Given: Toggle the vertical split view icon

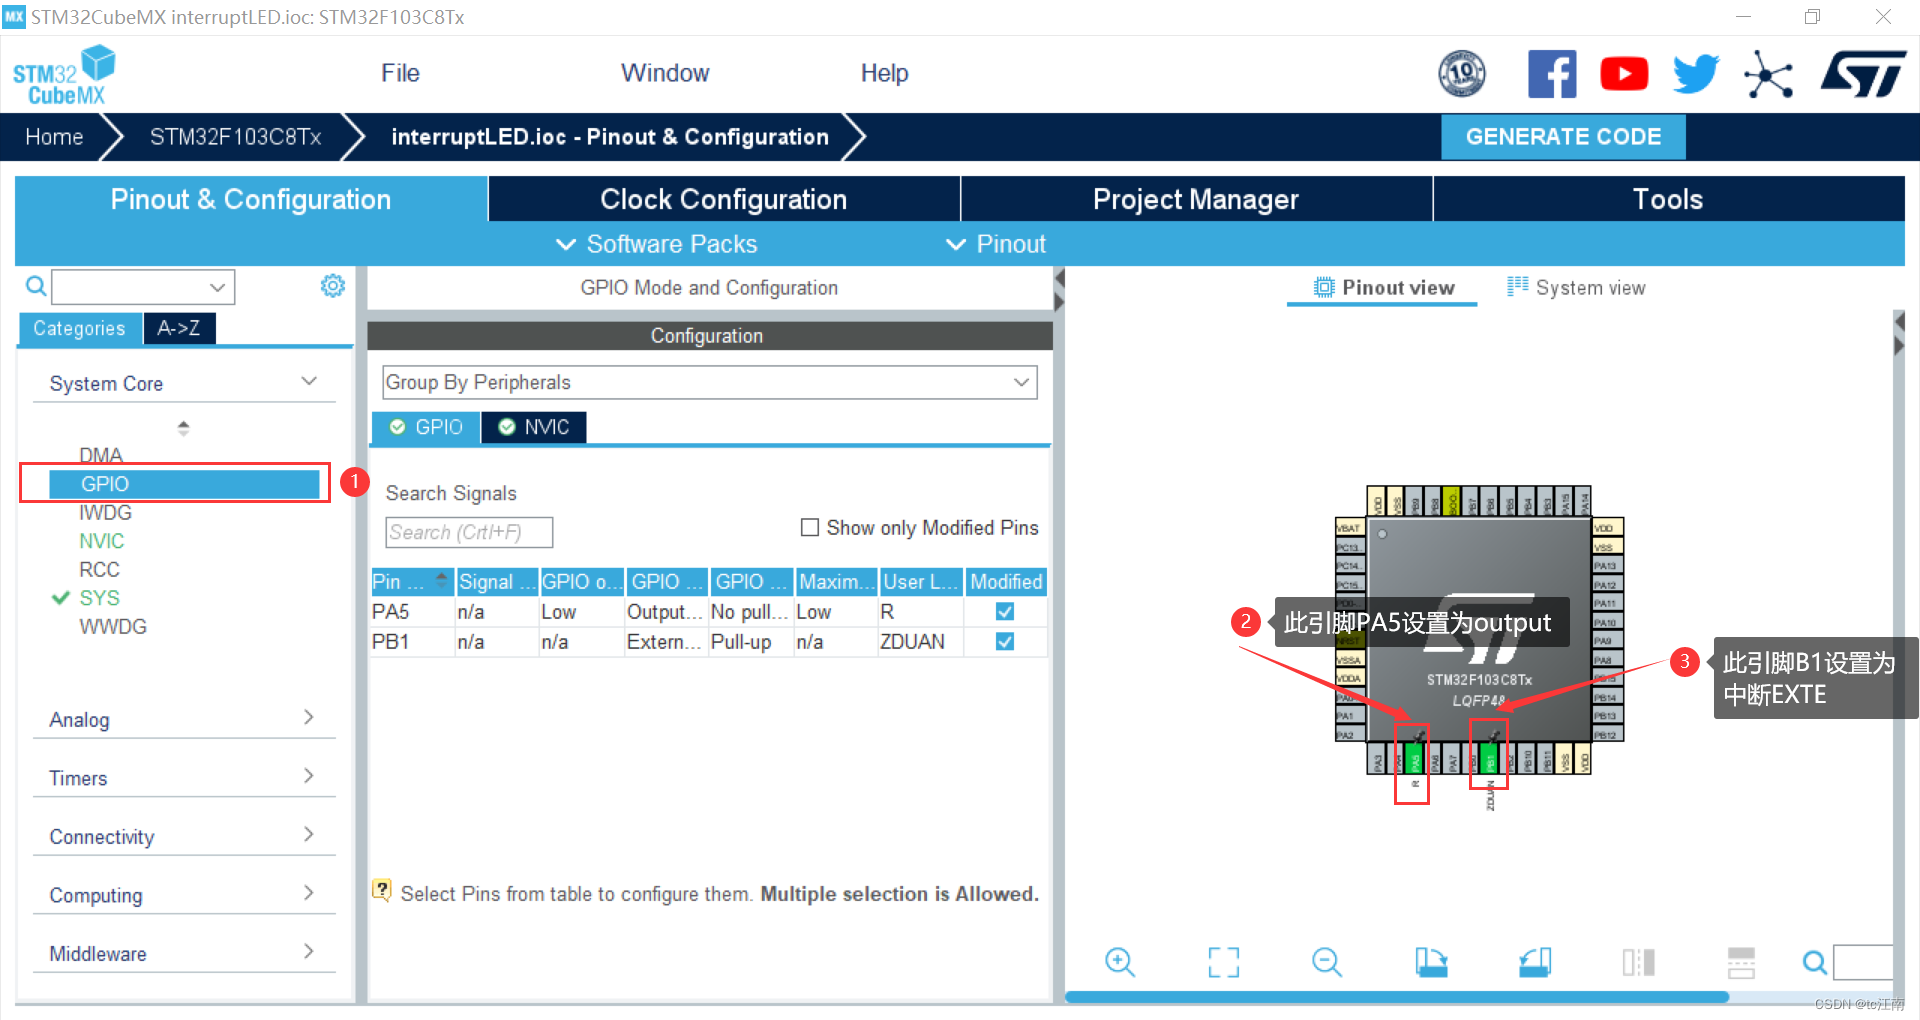Looking at the screenshot, I should (1638, 962).
